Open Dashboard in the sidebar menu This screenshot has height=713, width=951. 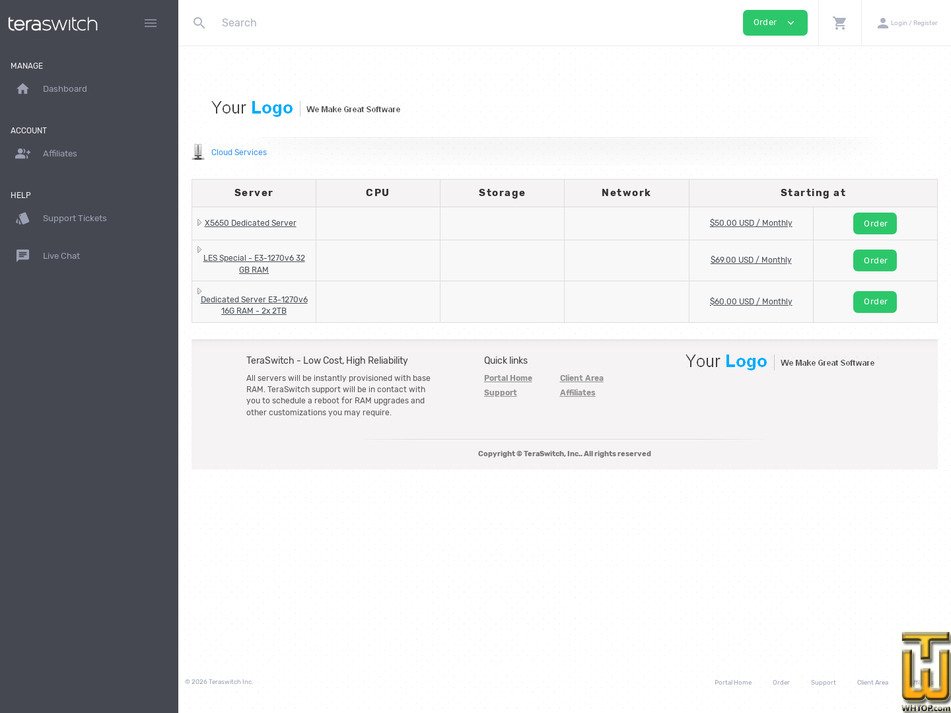65,89
